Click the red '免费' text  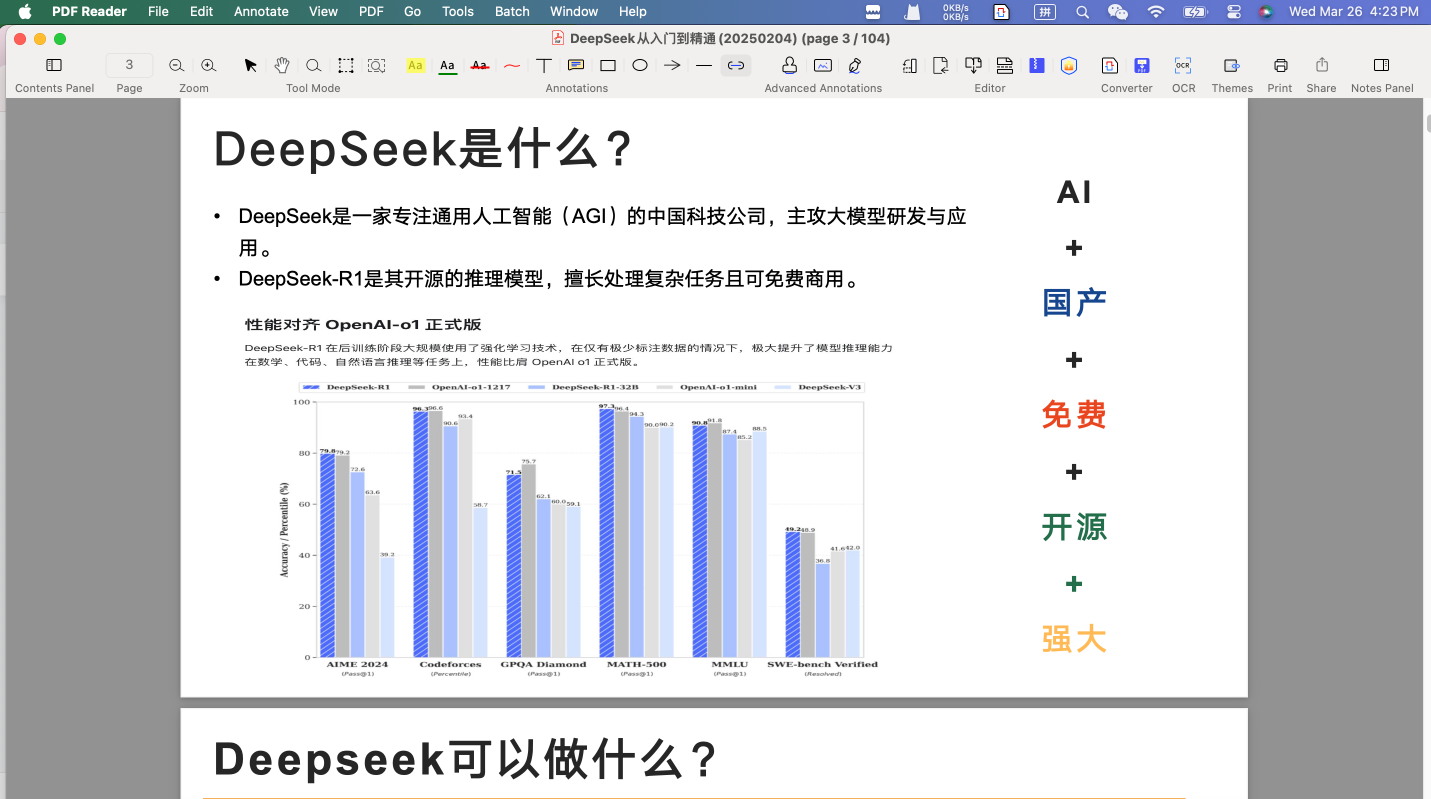pyautogui.click(x=1074, y=414)
